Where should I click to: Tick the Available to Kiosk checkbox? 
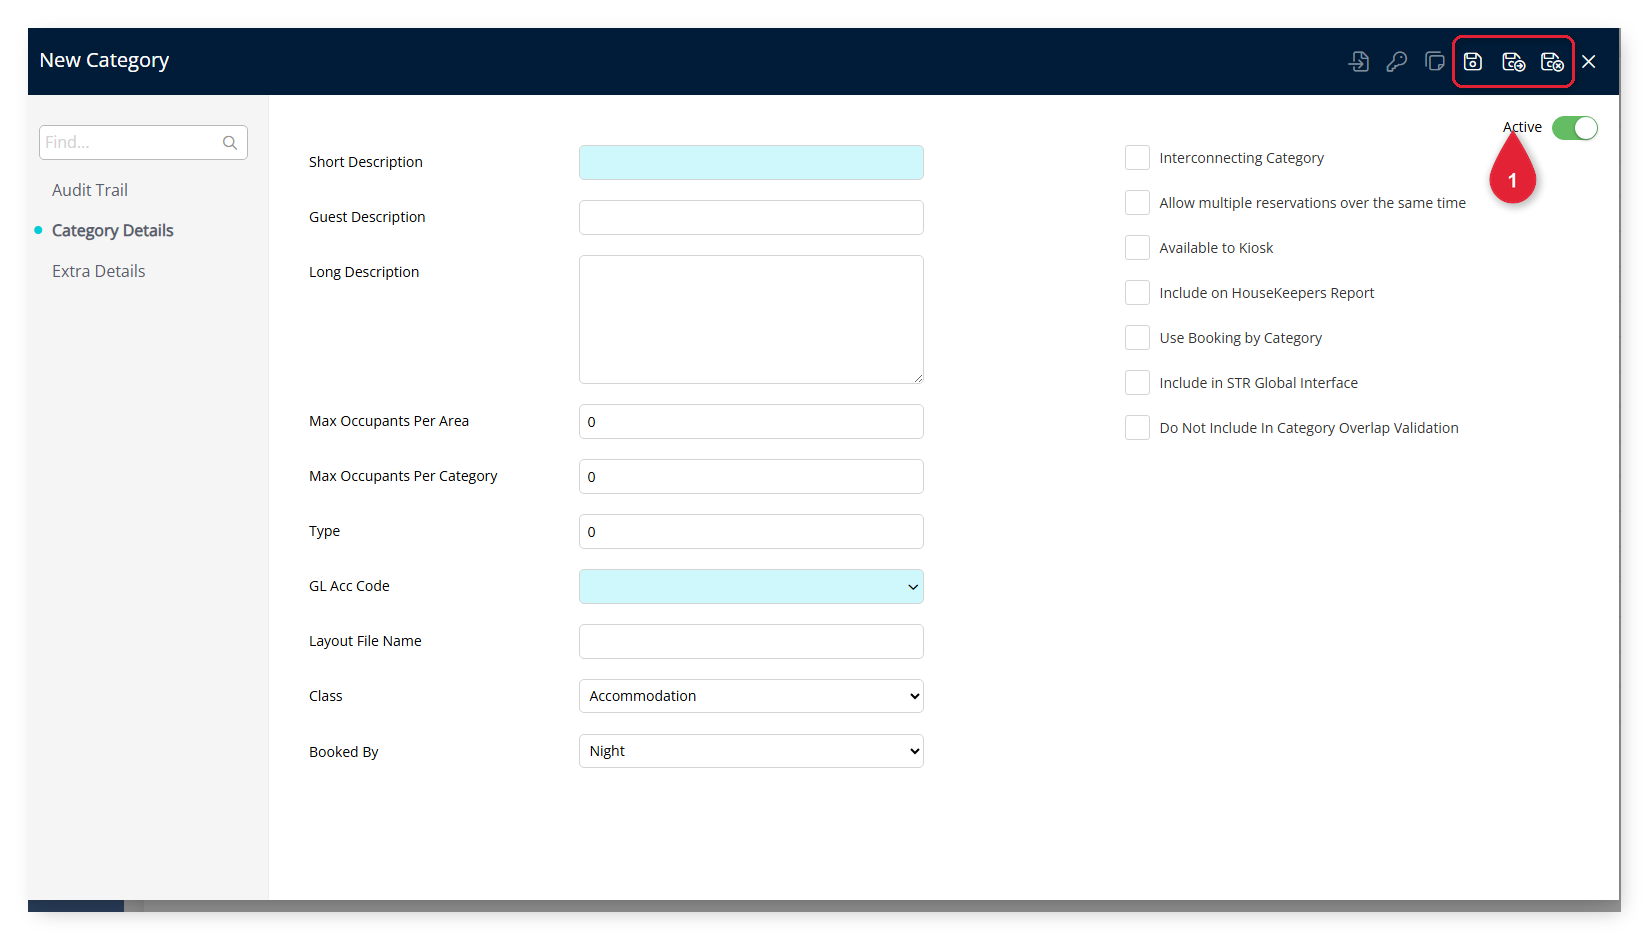(x=1137, y=248)
